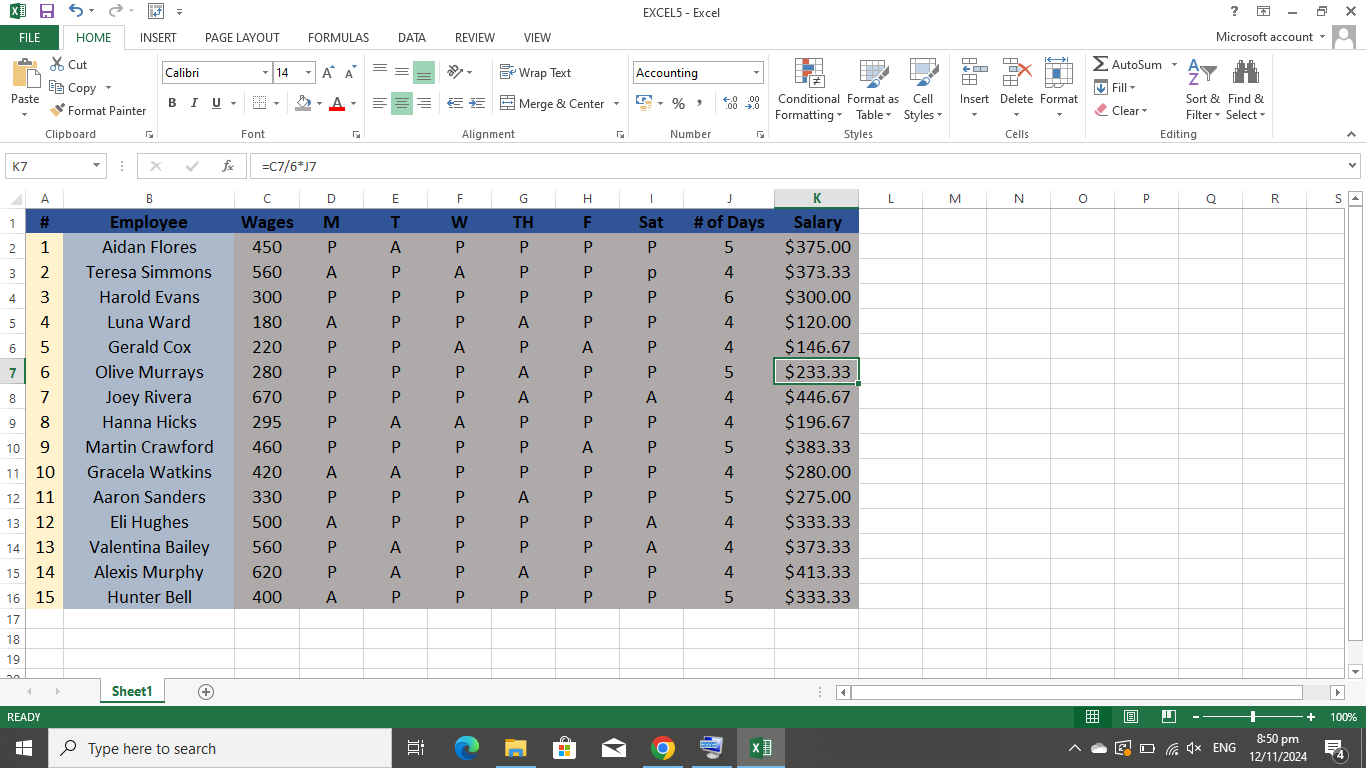
Task: Apply Percent Style format
Action: click(x=678, y=103)
